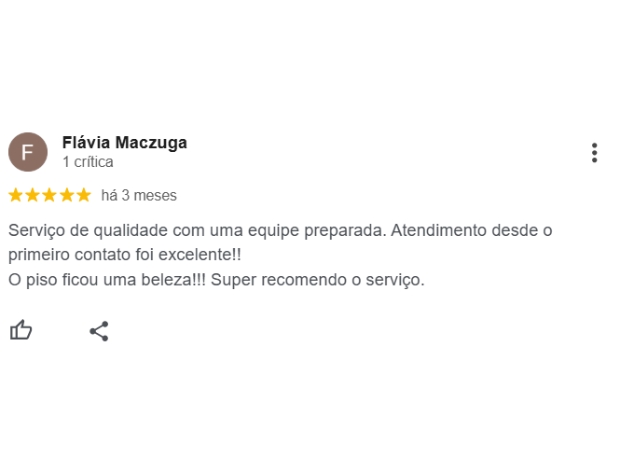Screen dimensions: 620x469
Task: Select the fifth and last rating star
Action: pyautogui.click(x=83, y=195)
